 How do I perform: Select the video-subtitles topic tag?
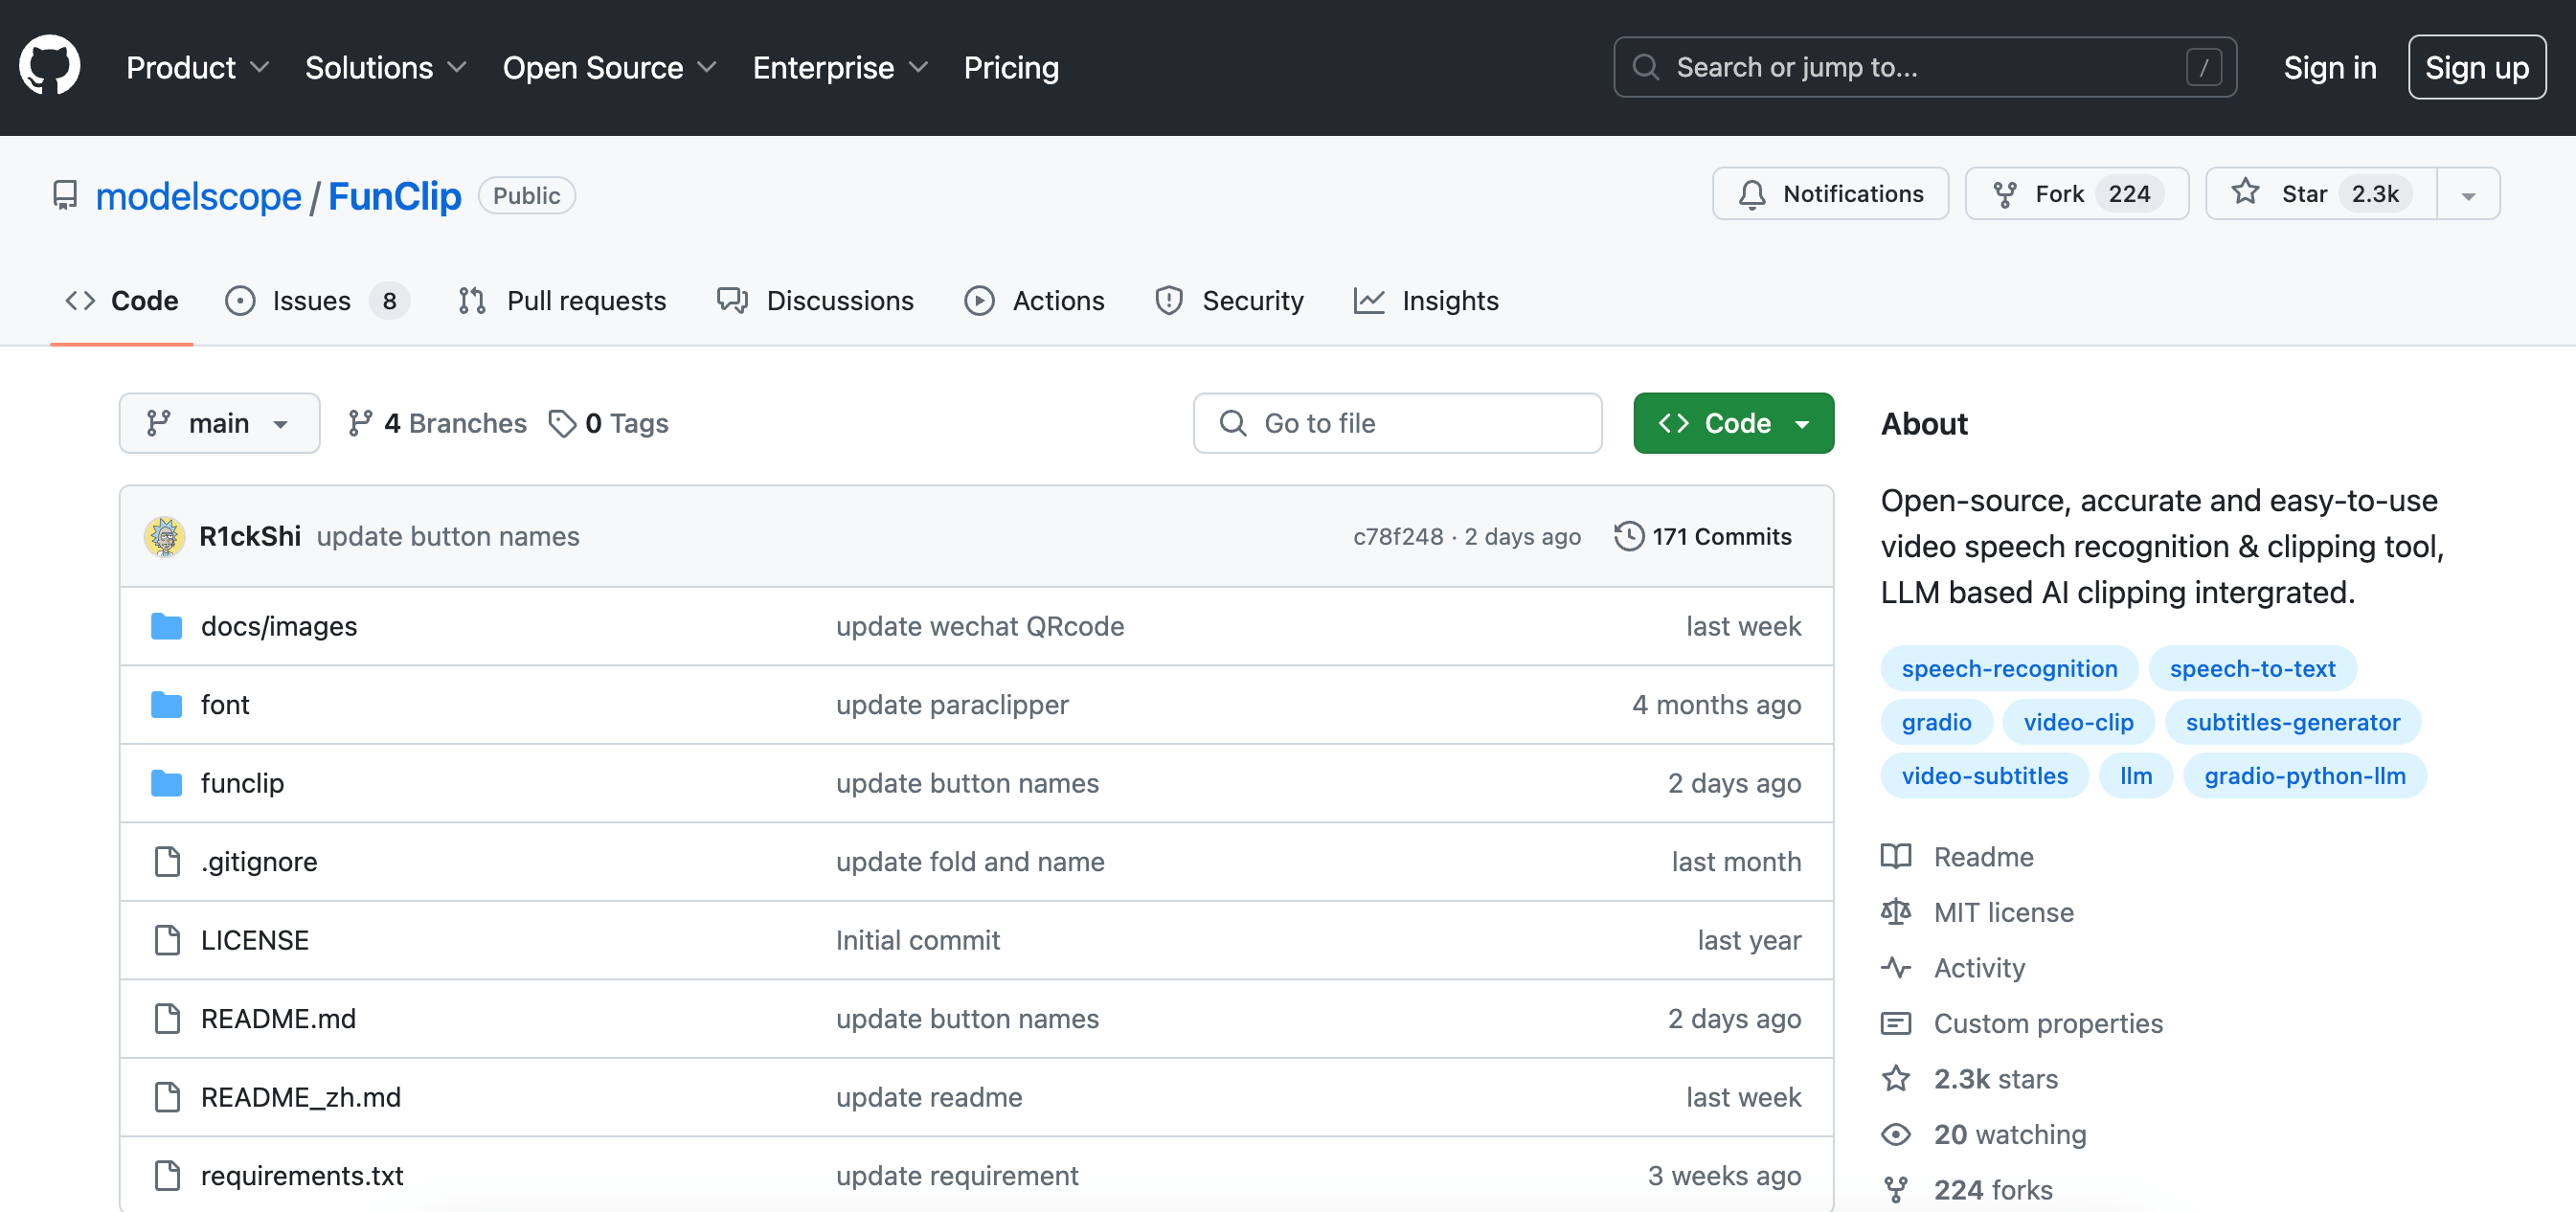coord(1983,776)
